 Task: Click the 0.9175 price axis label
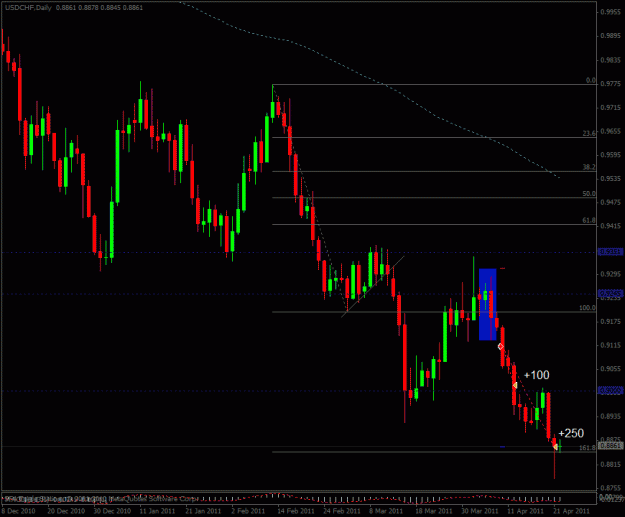(x=611, y=321)
